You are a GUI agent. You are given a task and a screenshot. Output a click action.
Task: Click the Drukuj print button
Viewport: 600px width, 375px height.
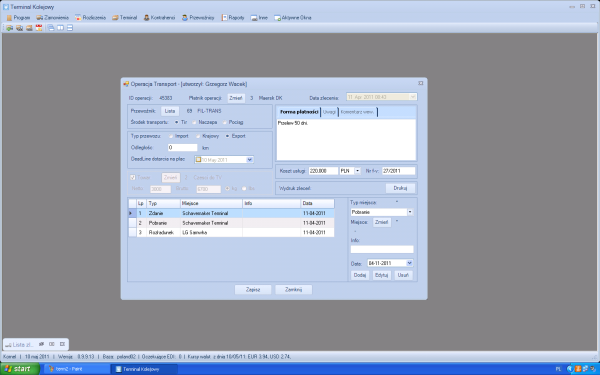point(400,188)
